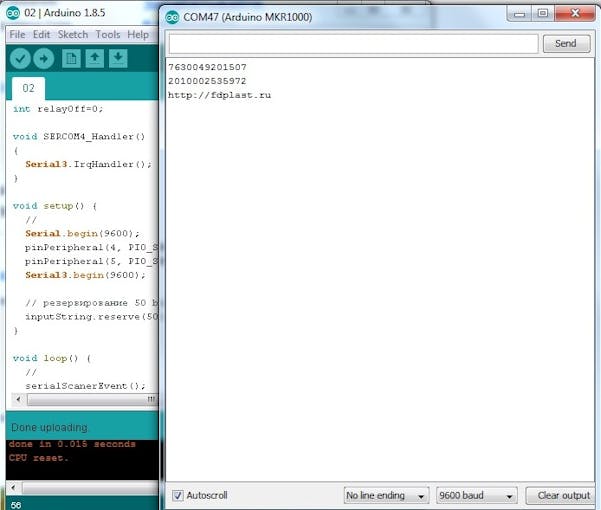The height and width of the screenshot is (510, 601).
Task: Click the Verify sketch checkmark icon
Action: [x=20, y=59]
